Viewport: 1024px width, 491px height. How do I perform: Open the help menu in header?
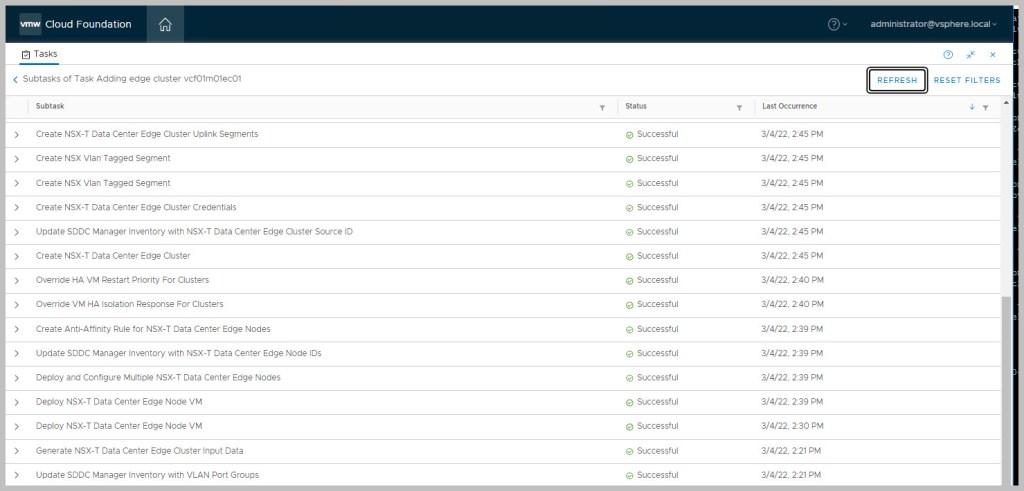(837, 24)
